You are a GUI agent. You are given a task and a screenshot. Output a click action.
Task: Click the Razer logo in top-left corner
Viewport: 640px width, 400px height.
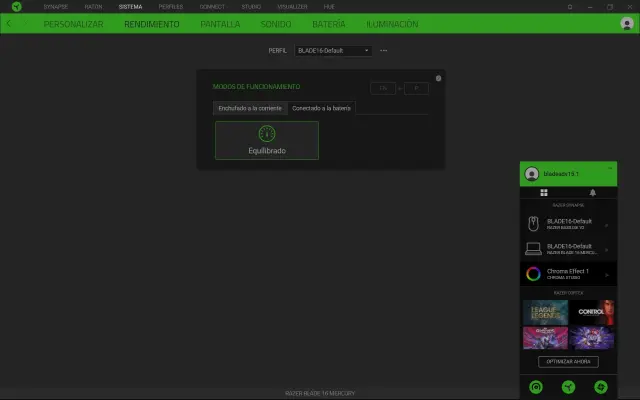coord(16,6)
